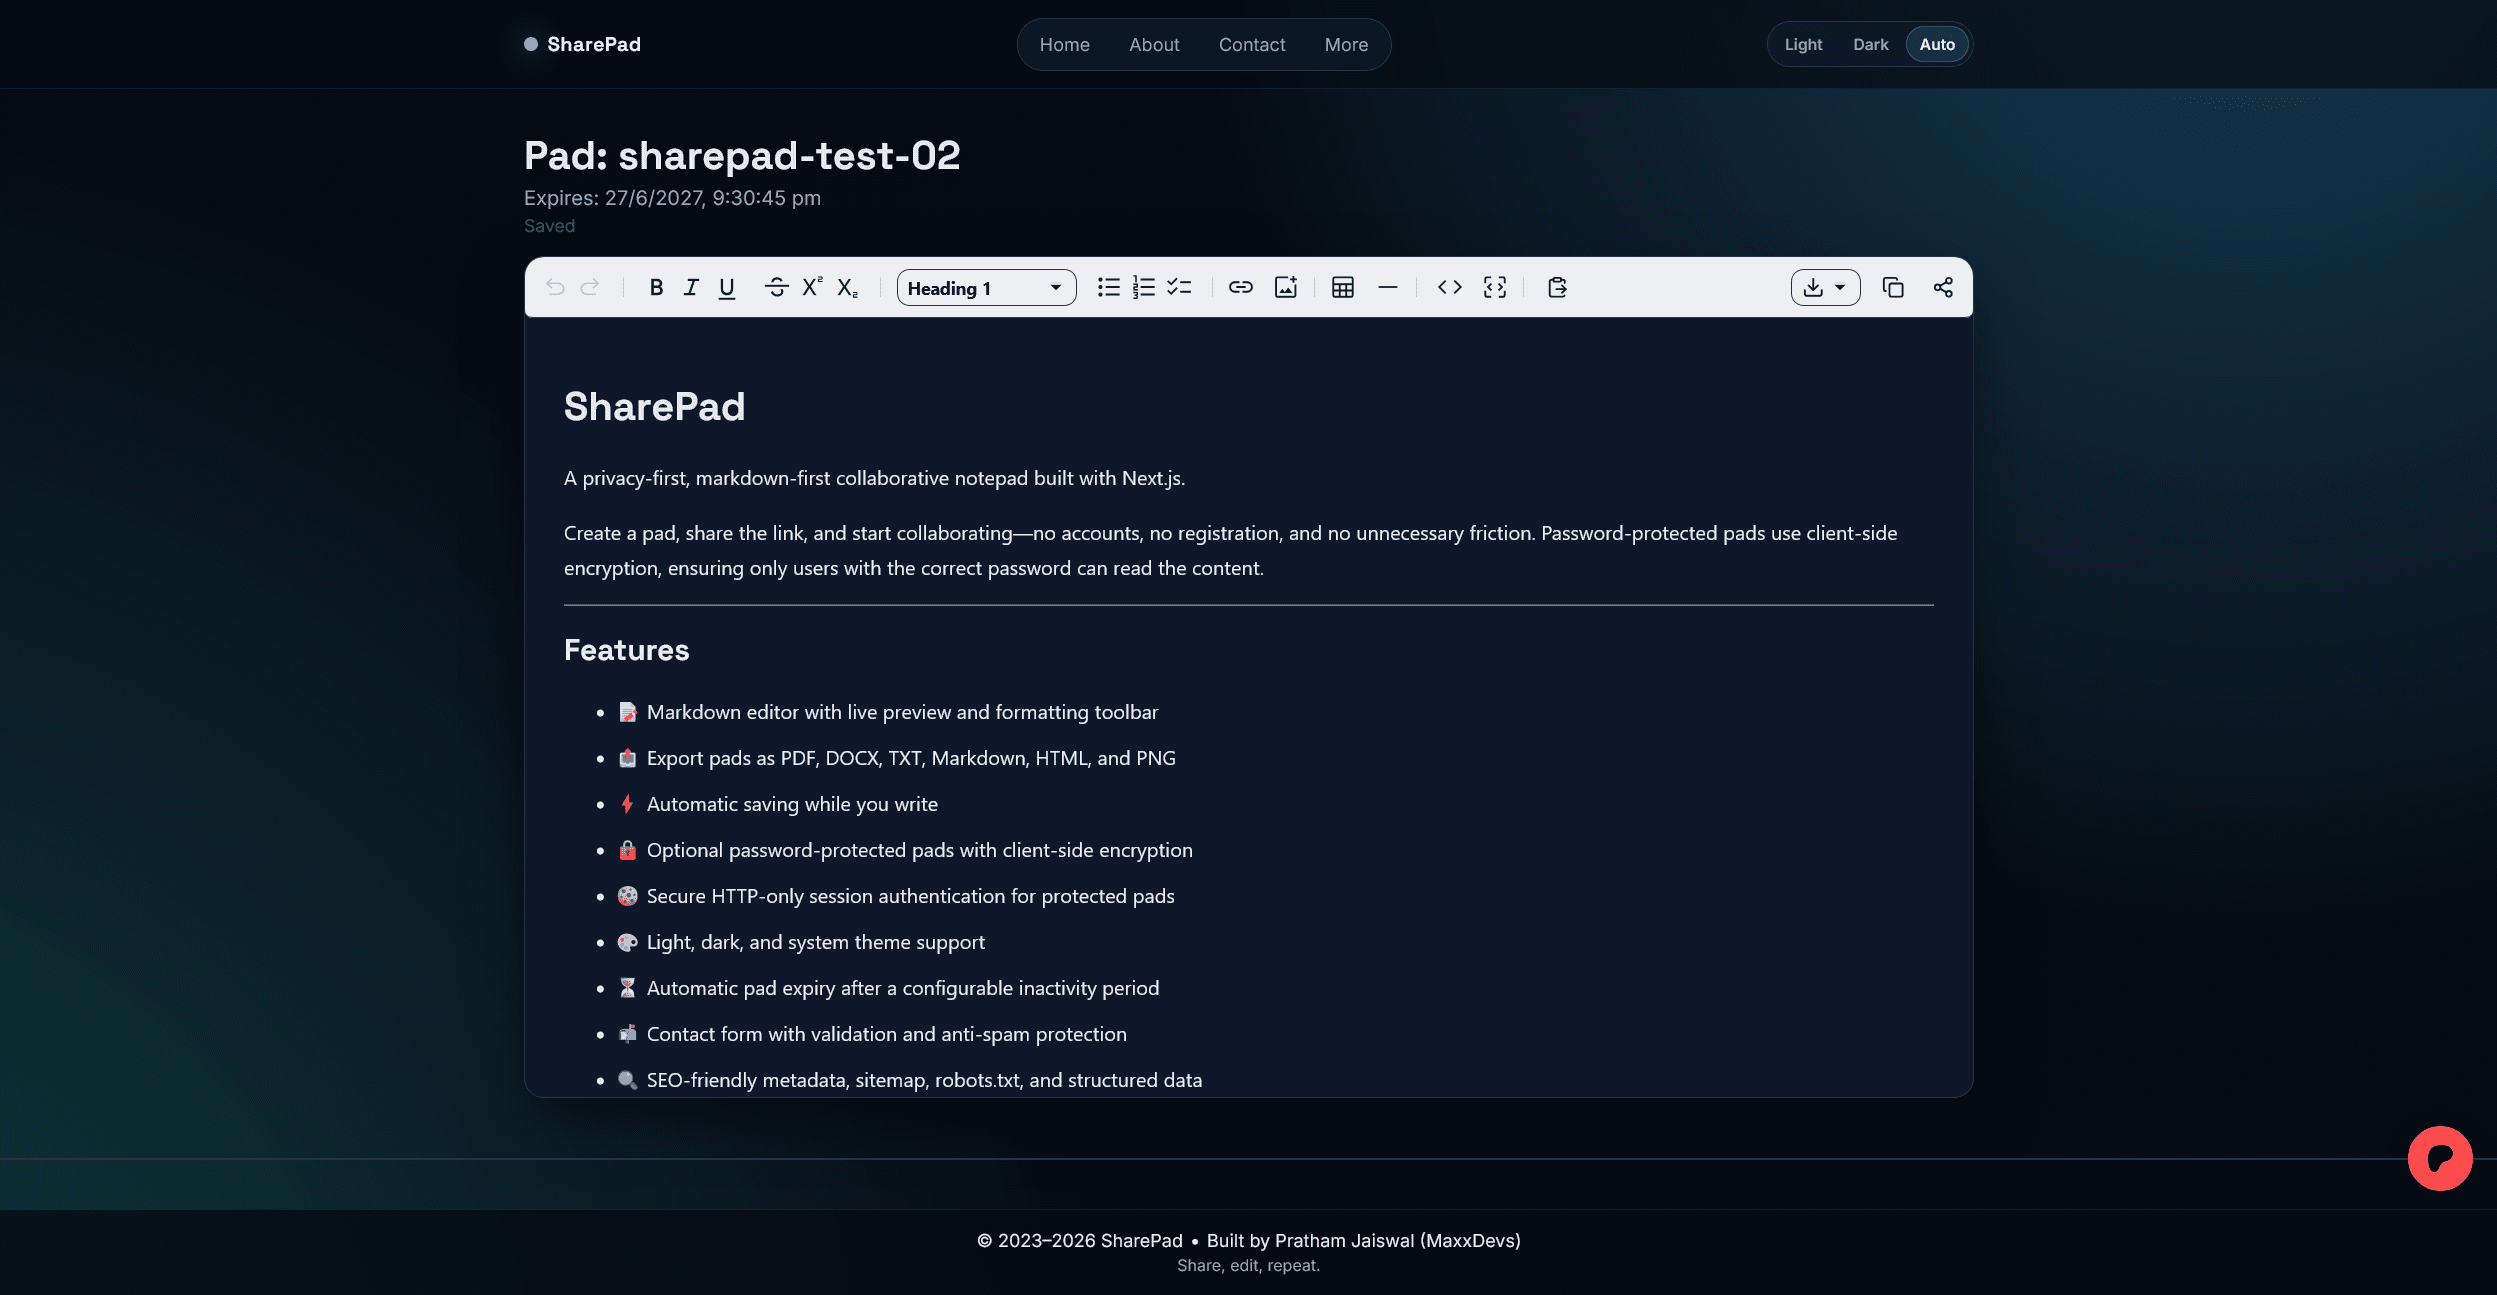Click the clipboard paste icon in toolbar
Image resolution: width=2497 pixels, height=1295 pixels.
click(1557, 288)
